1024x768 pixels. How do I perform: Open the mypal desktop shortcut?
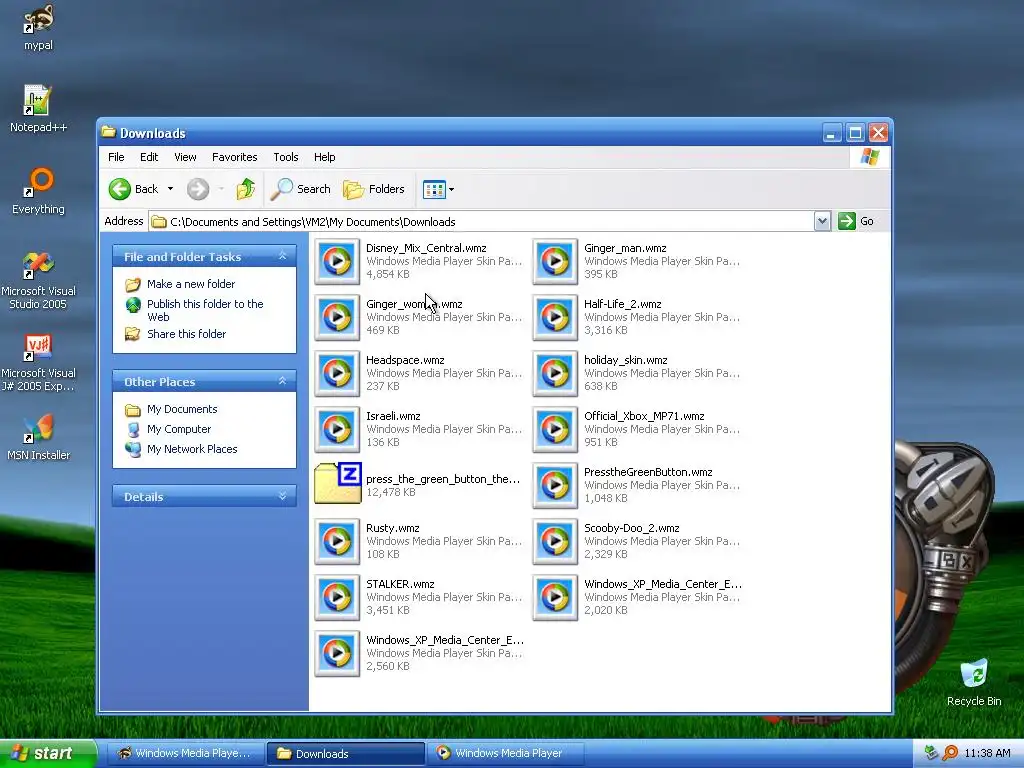pyautogui.click(x=38, y=27)
